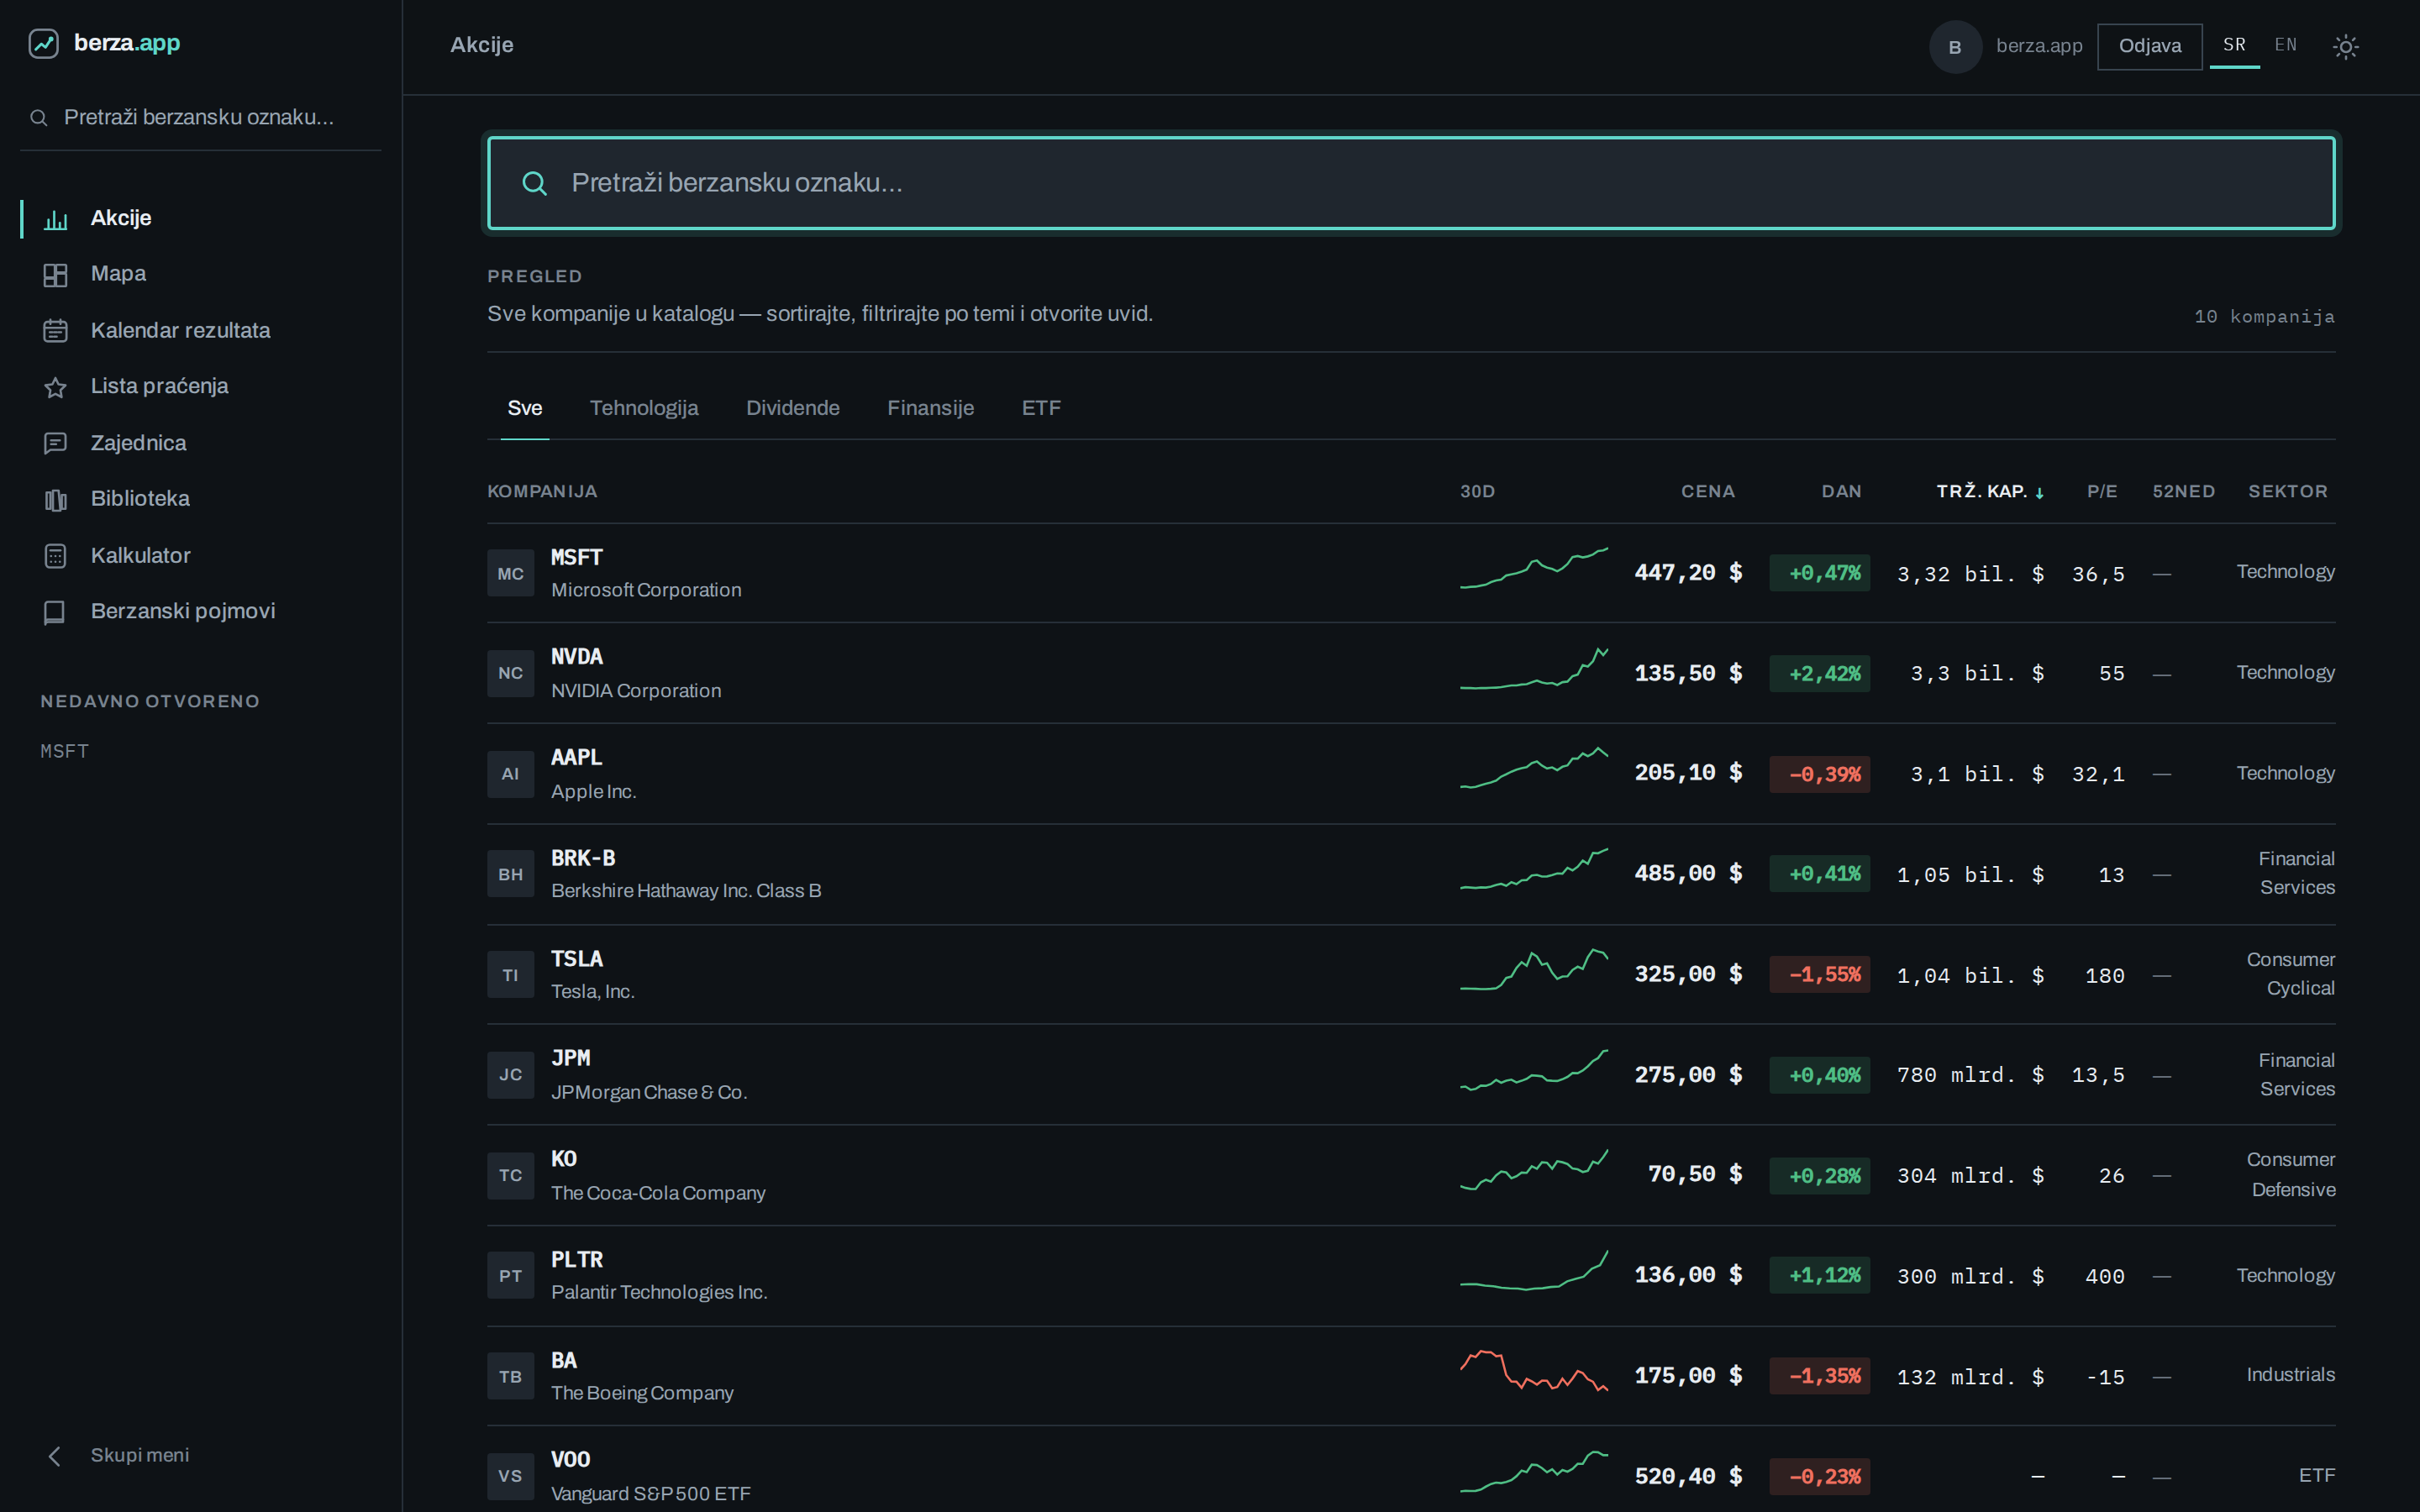Select the Finansije filter tab
The width and height of the screenshot is (2420, 1512).
tap(930, 408)
